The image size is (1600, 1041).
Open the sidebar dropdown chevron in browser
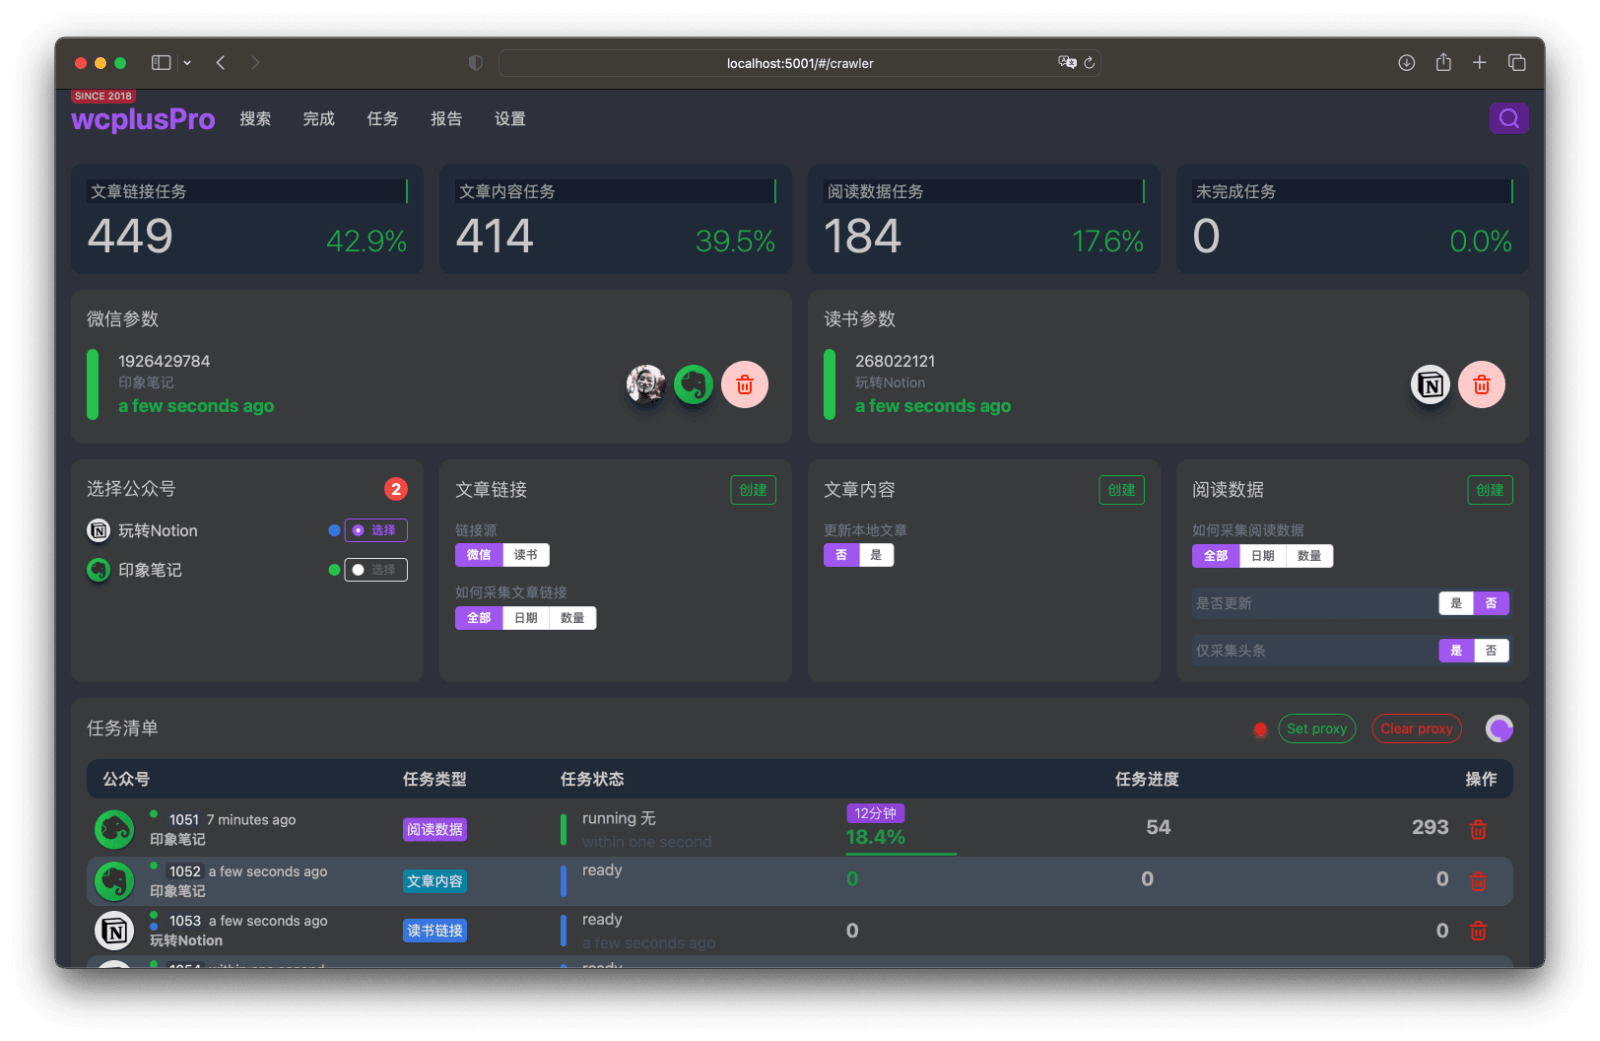click(x=187, y=62)
